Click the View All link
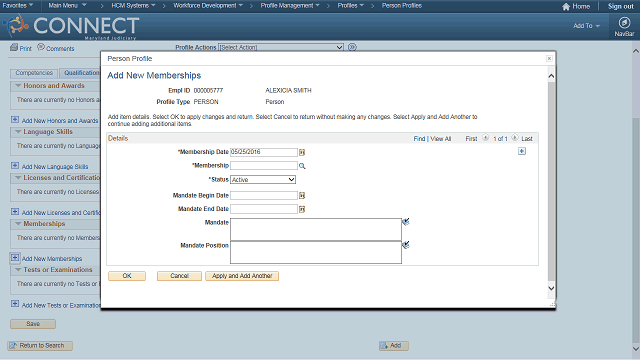 (441, 139)
